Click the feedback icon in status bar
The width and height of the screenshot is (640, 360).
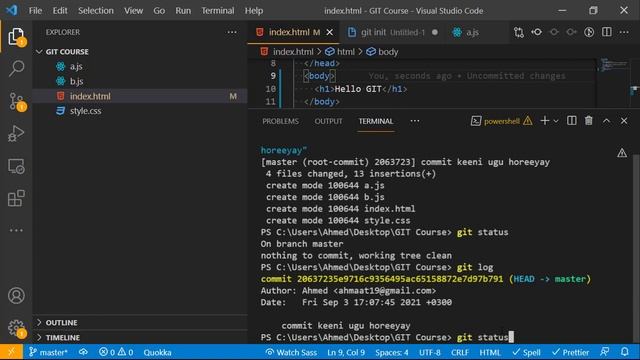pyautogui.click(x=605, y=352)
